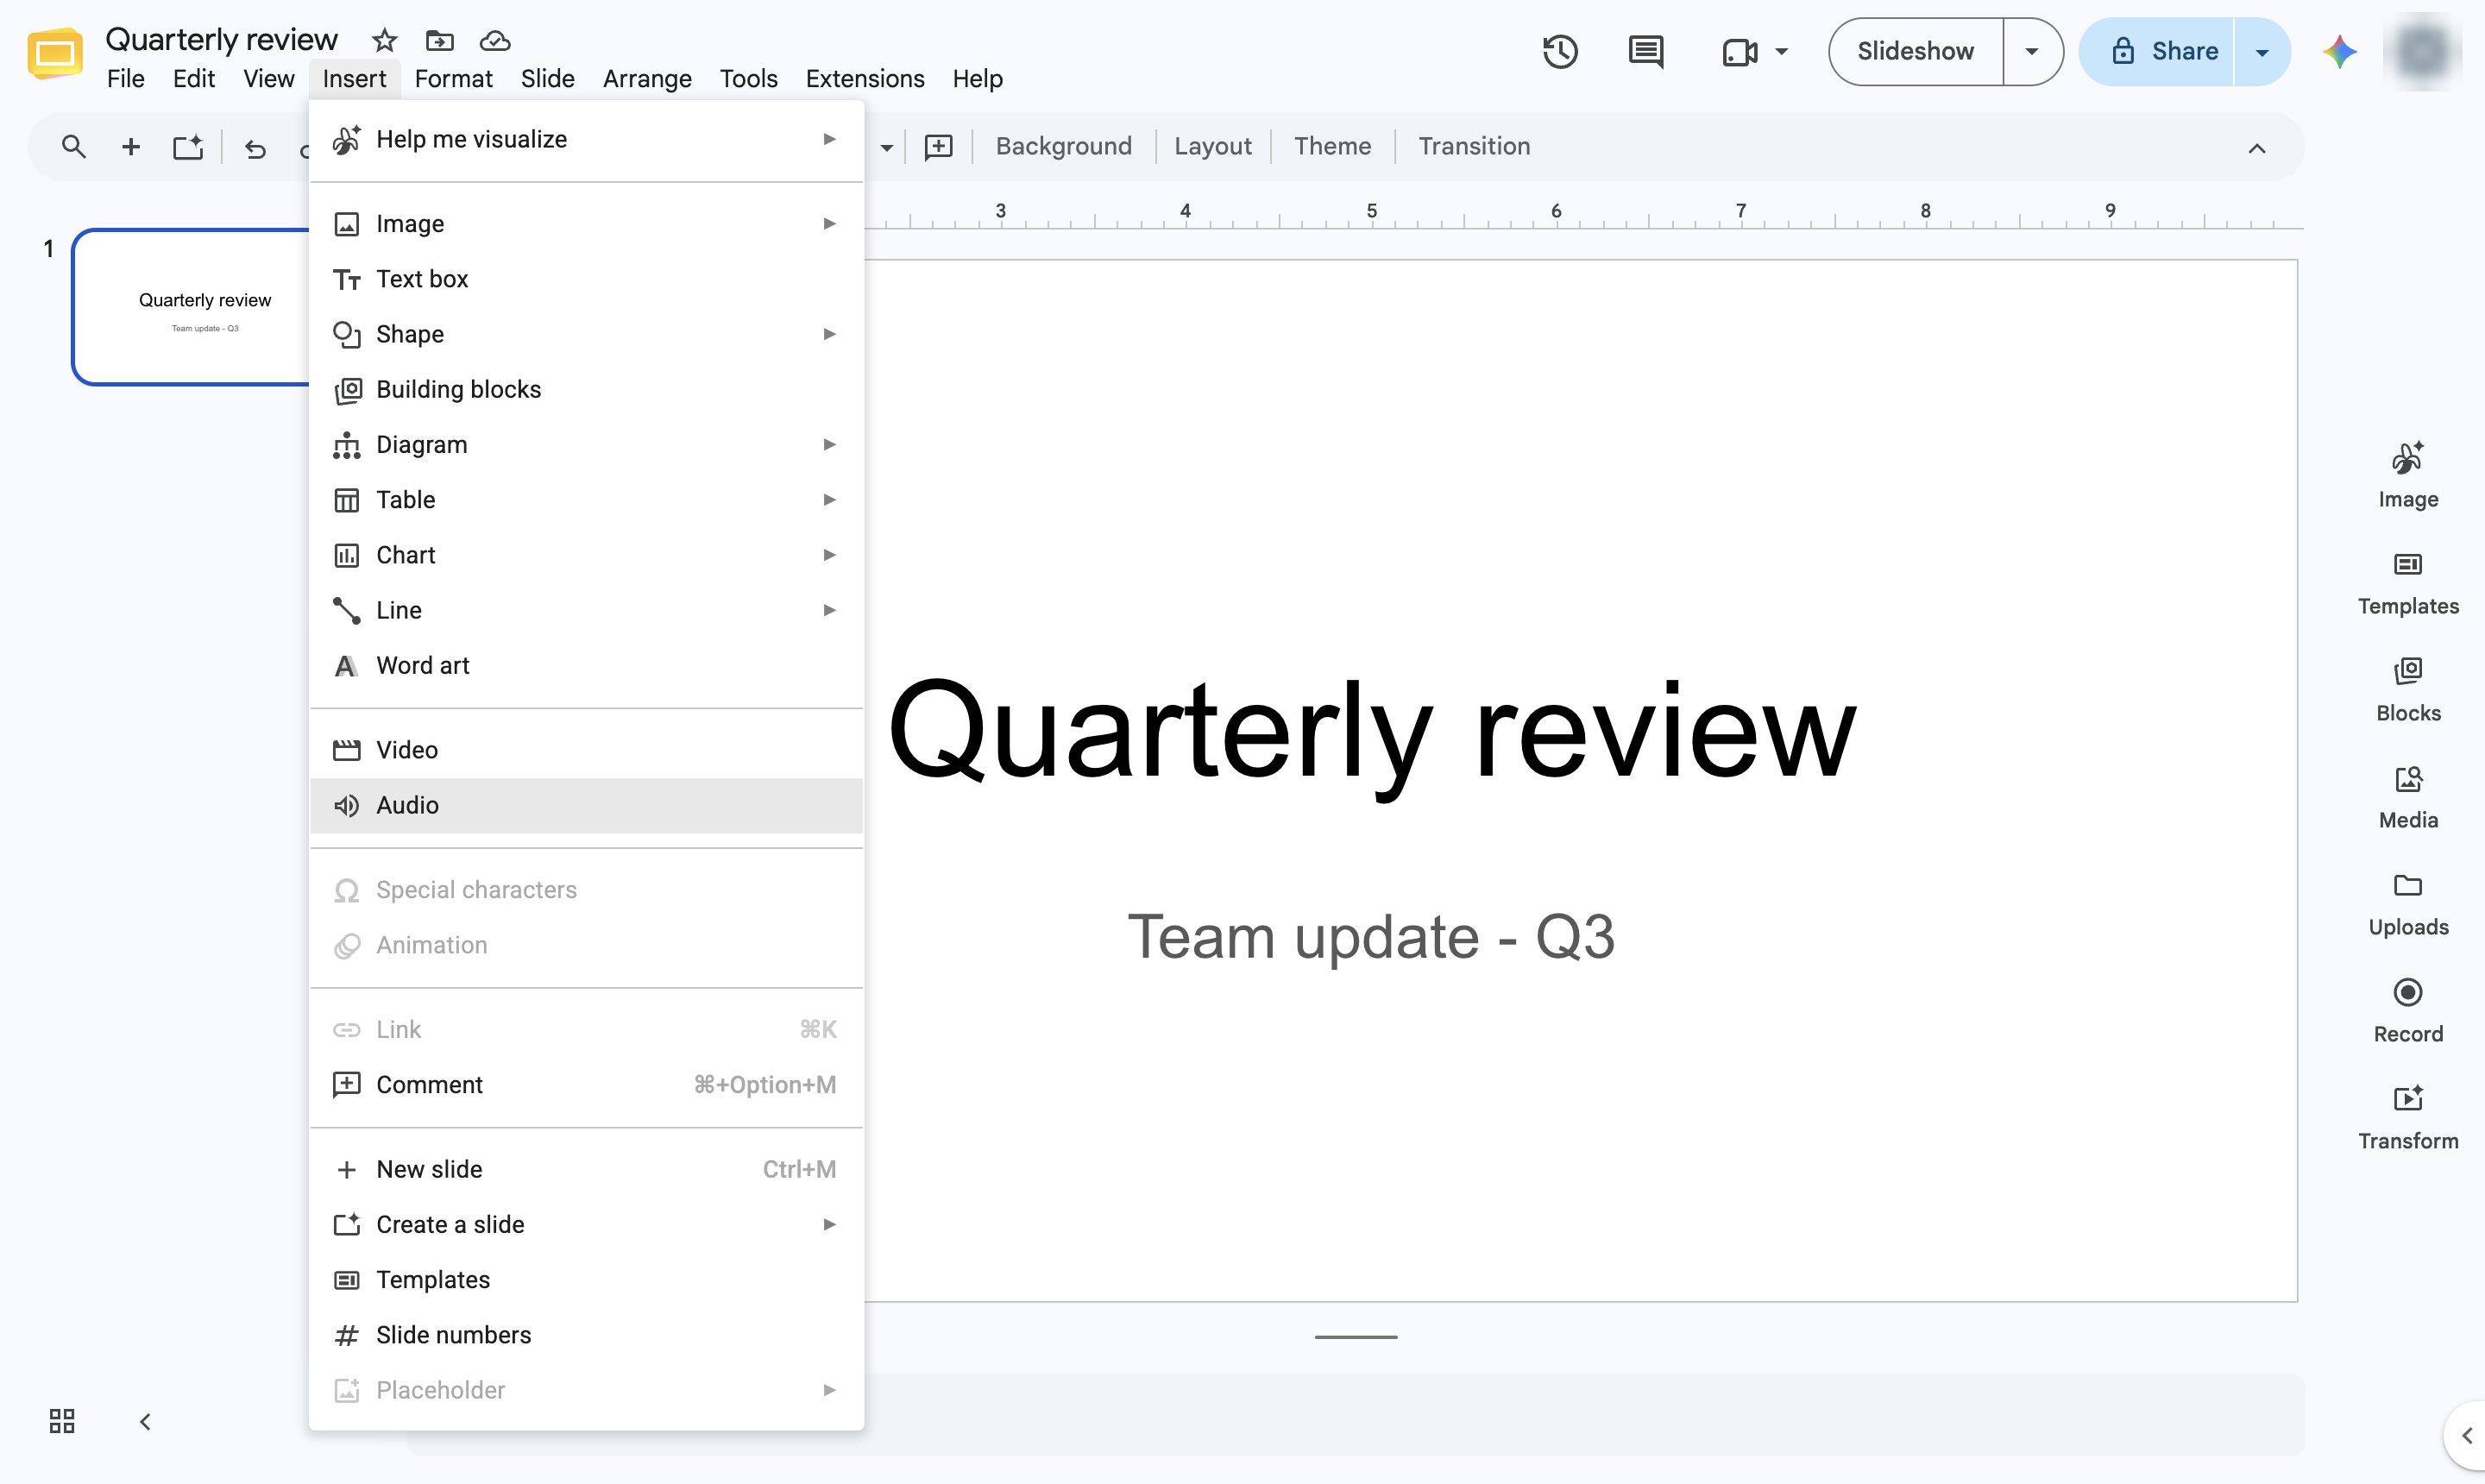Image resolution: width=2485 pixels, height=1484 pixels.
Task: Choose Audio from the Insert menu
Action: point(586,805)
